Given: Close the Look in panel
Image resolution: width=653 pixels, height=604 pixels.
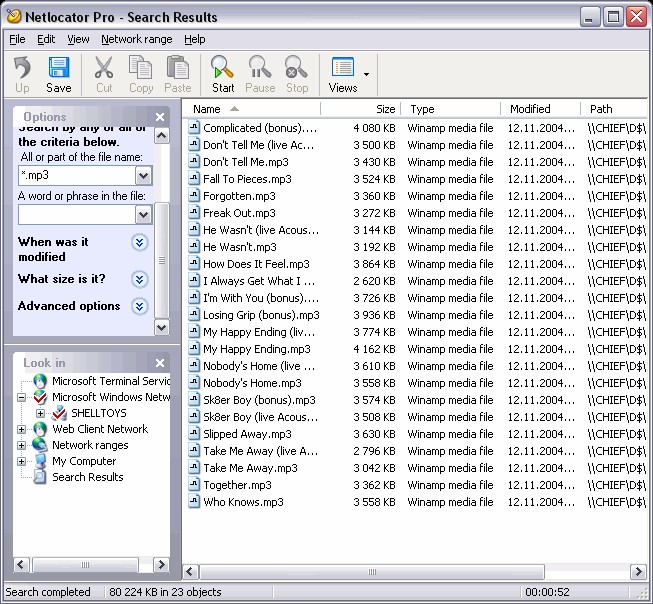Looking at the screenshot, I should tap(160, 363).
